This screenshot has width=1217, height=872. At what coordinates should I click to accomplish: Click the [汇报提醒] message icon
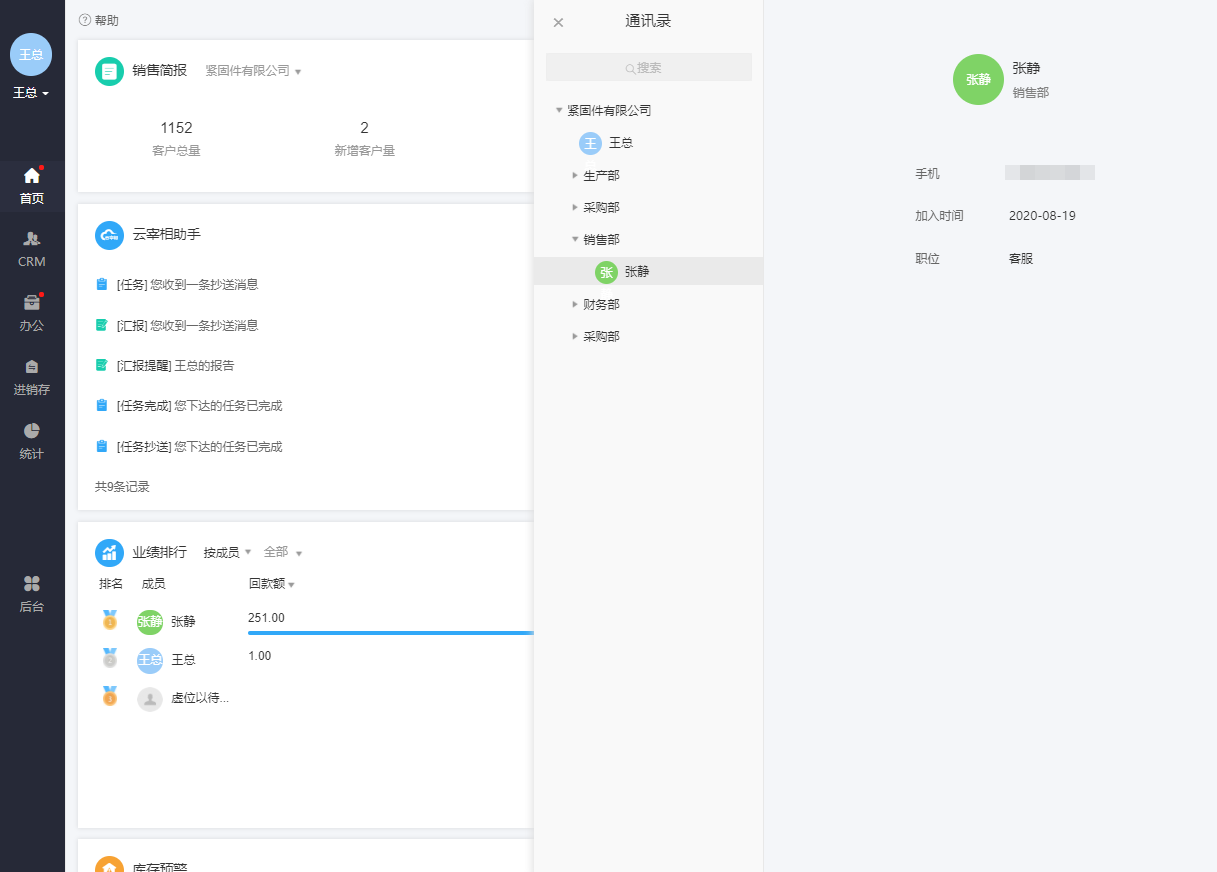[101, 366]
